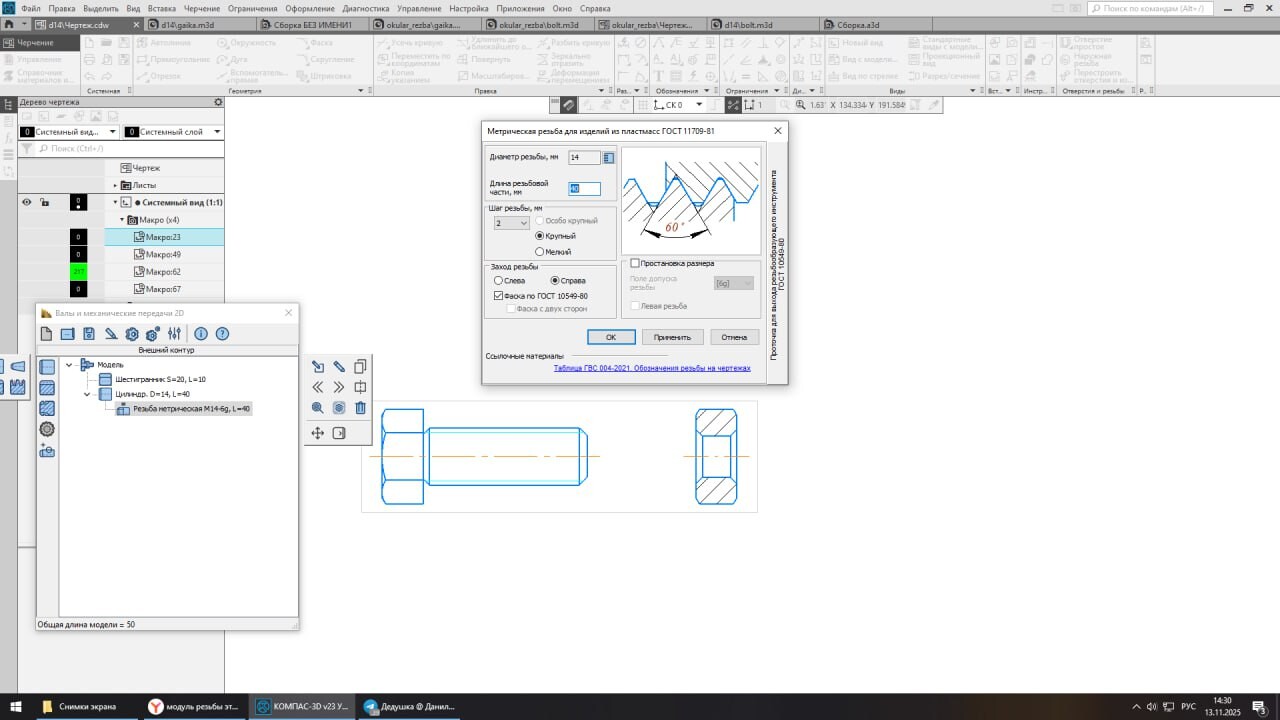The height and width of the screenshot is (720, 1280).
Task: Click the trash delete icon in floating toolbar
Action: (360, 408)
